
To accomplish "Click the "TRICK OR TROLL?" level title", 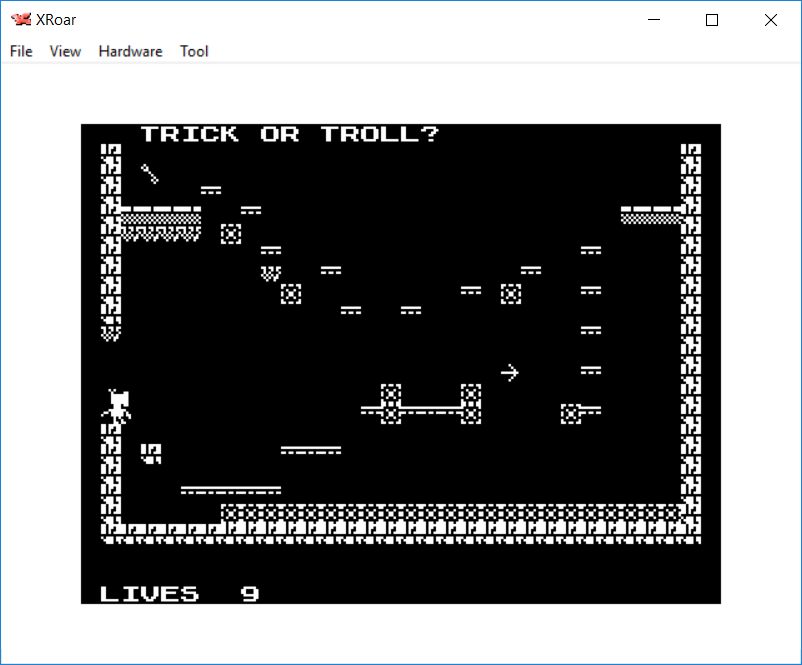I will (289, 134).
